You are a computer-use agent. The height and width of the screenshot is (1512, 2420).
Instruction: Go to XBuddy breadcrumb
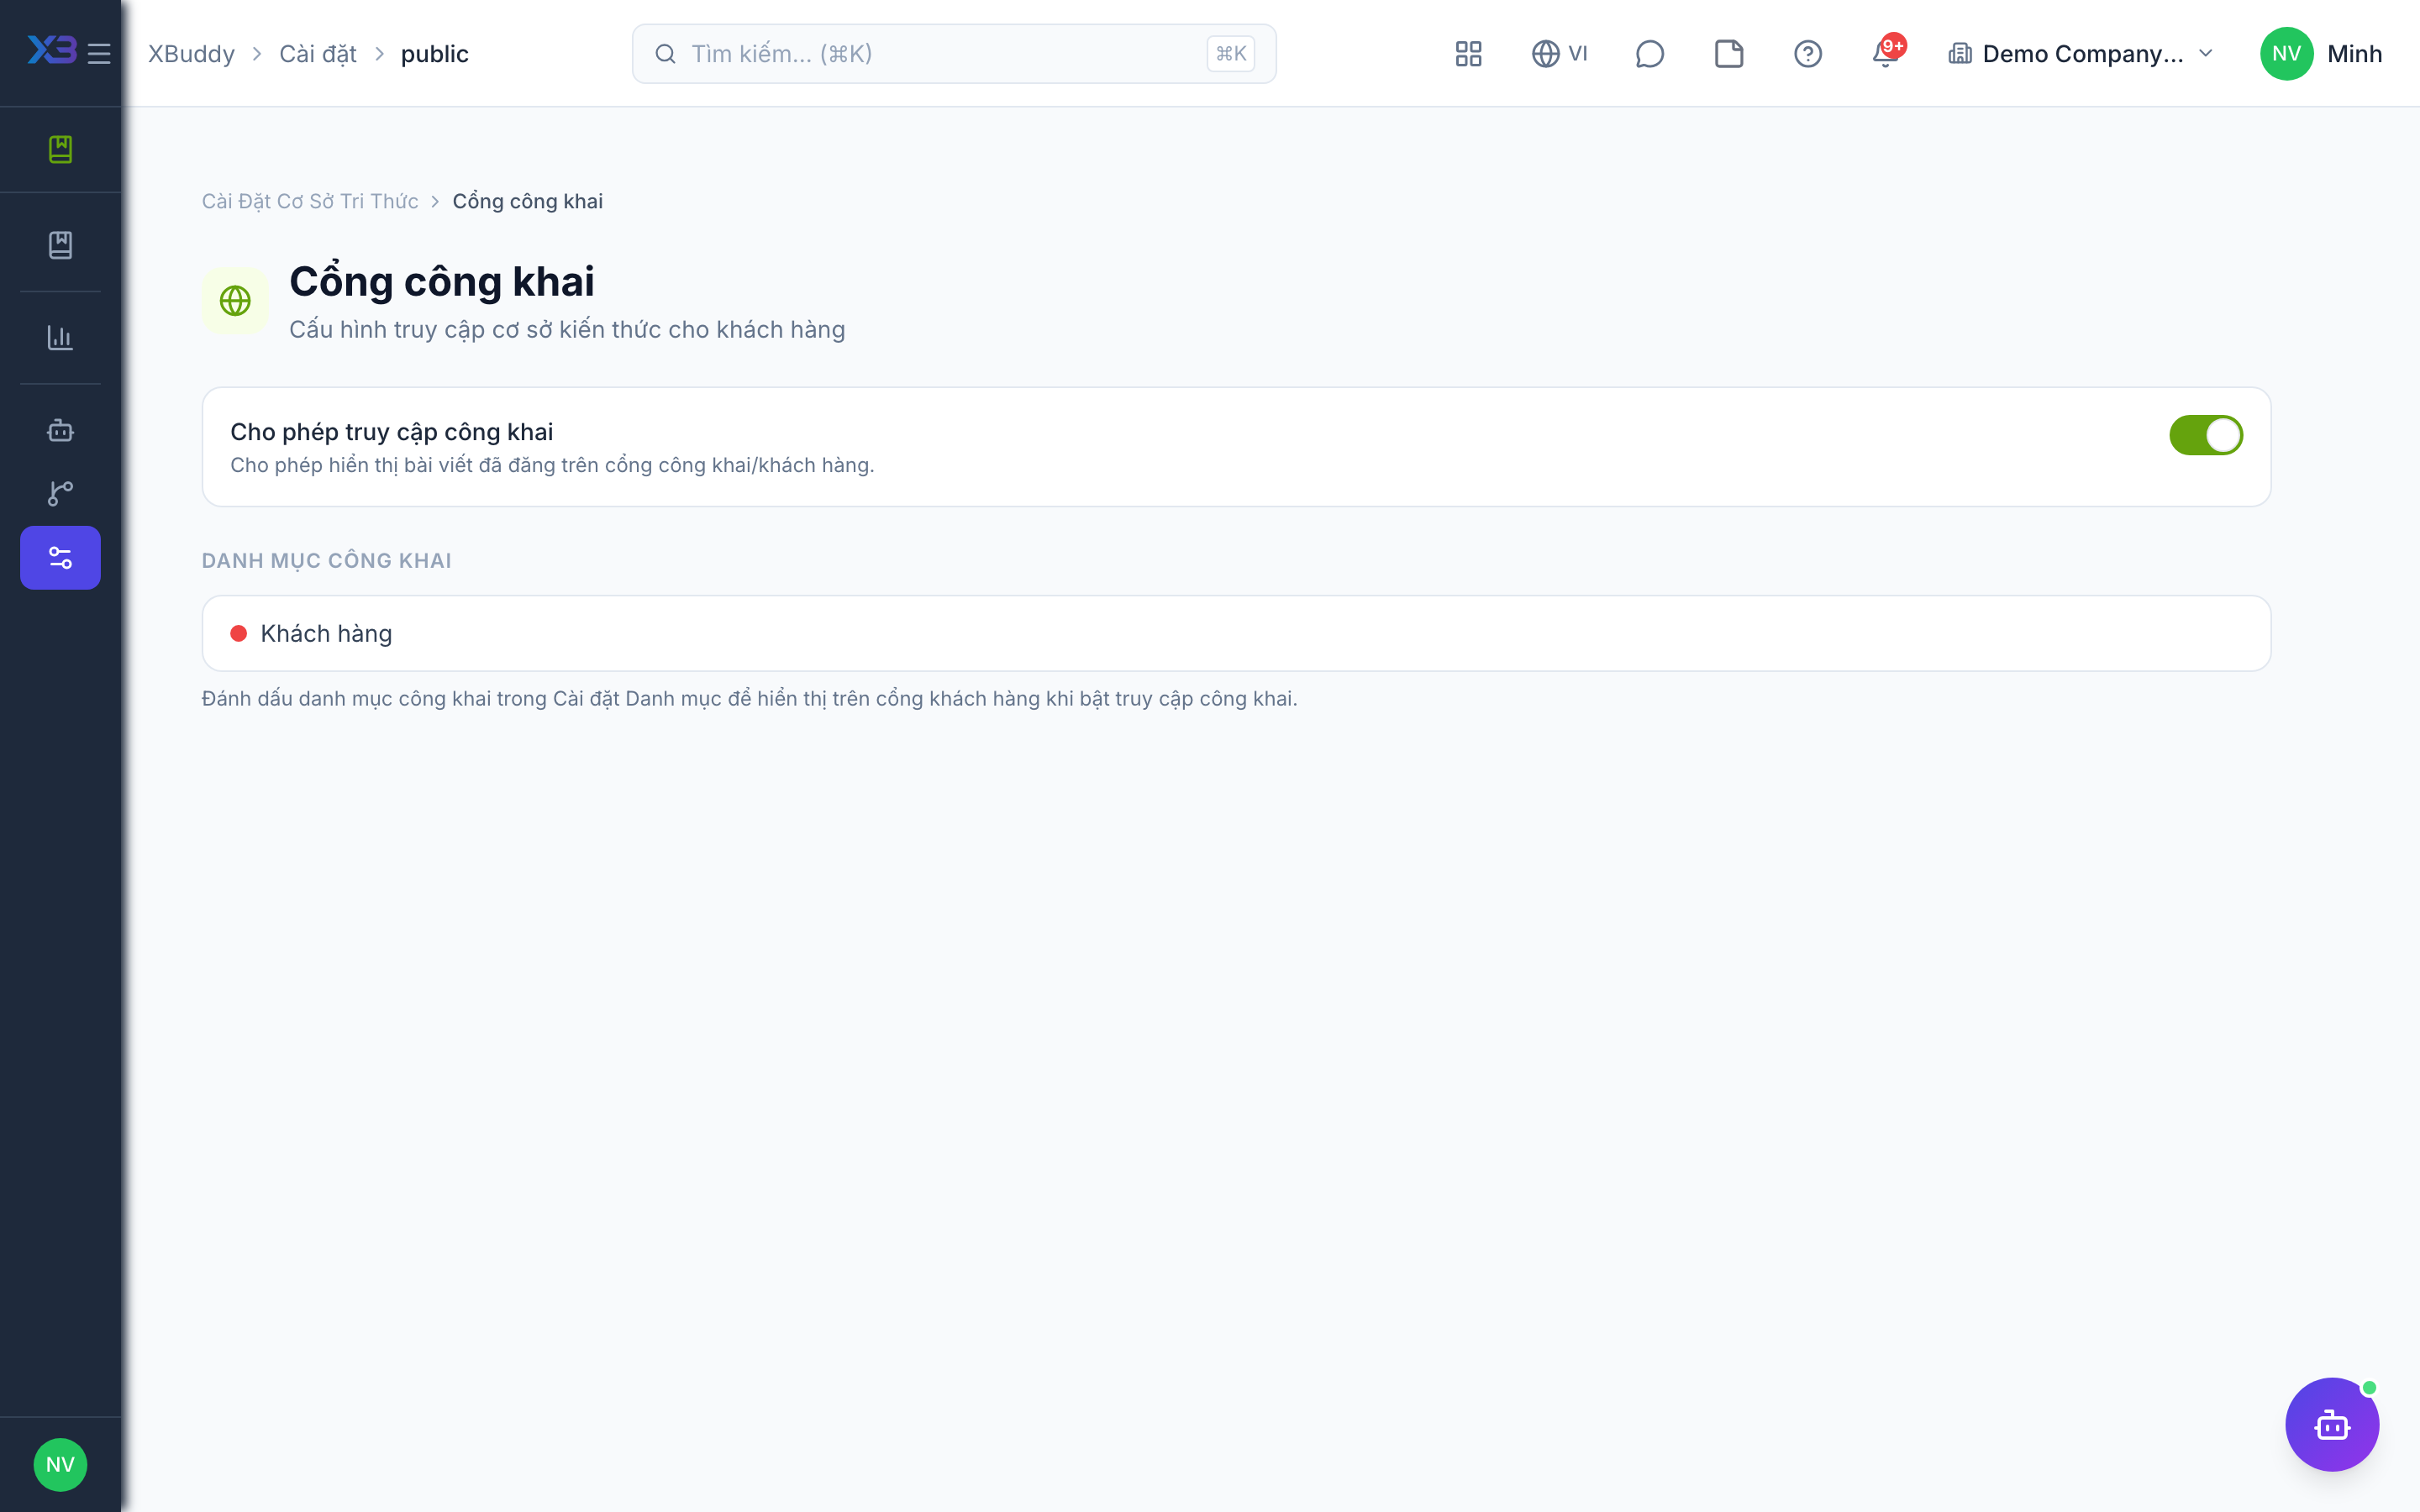click(x=191, y=54)
